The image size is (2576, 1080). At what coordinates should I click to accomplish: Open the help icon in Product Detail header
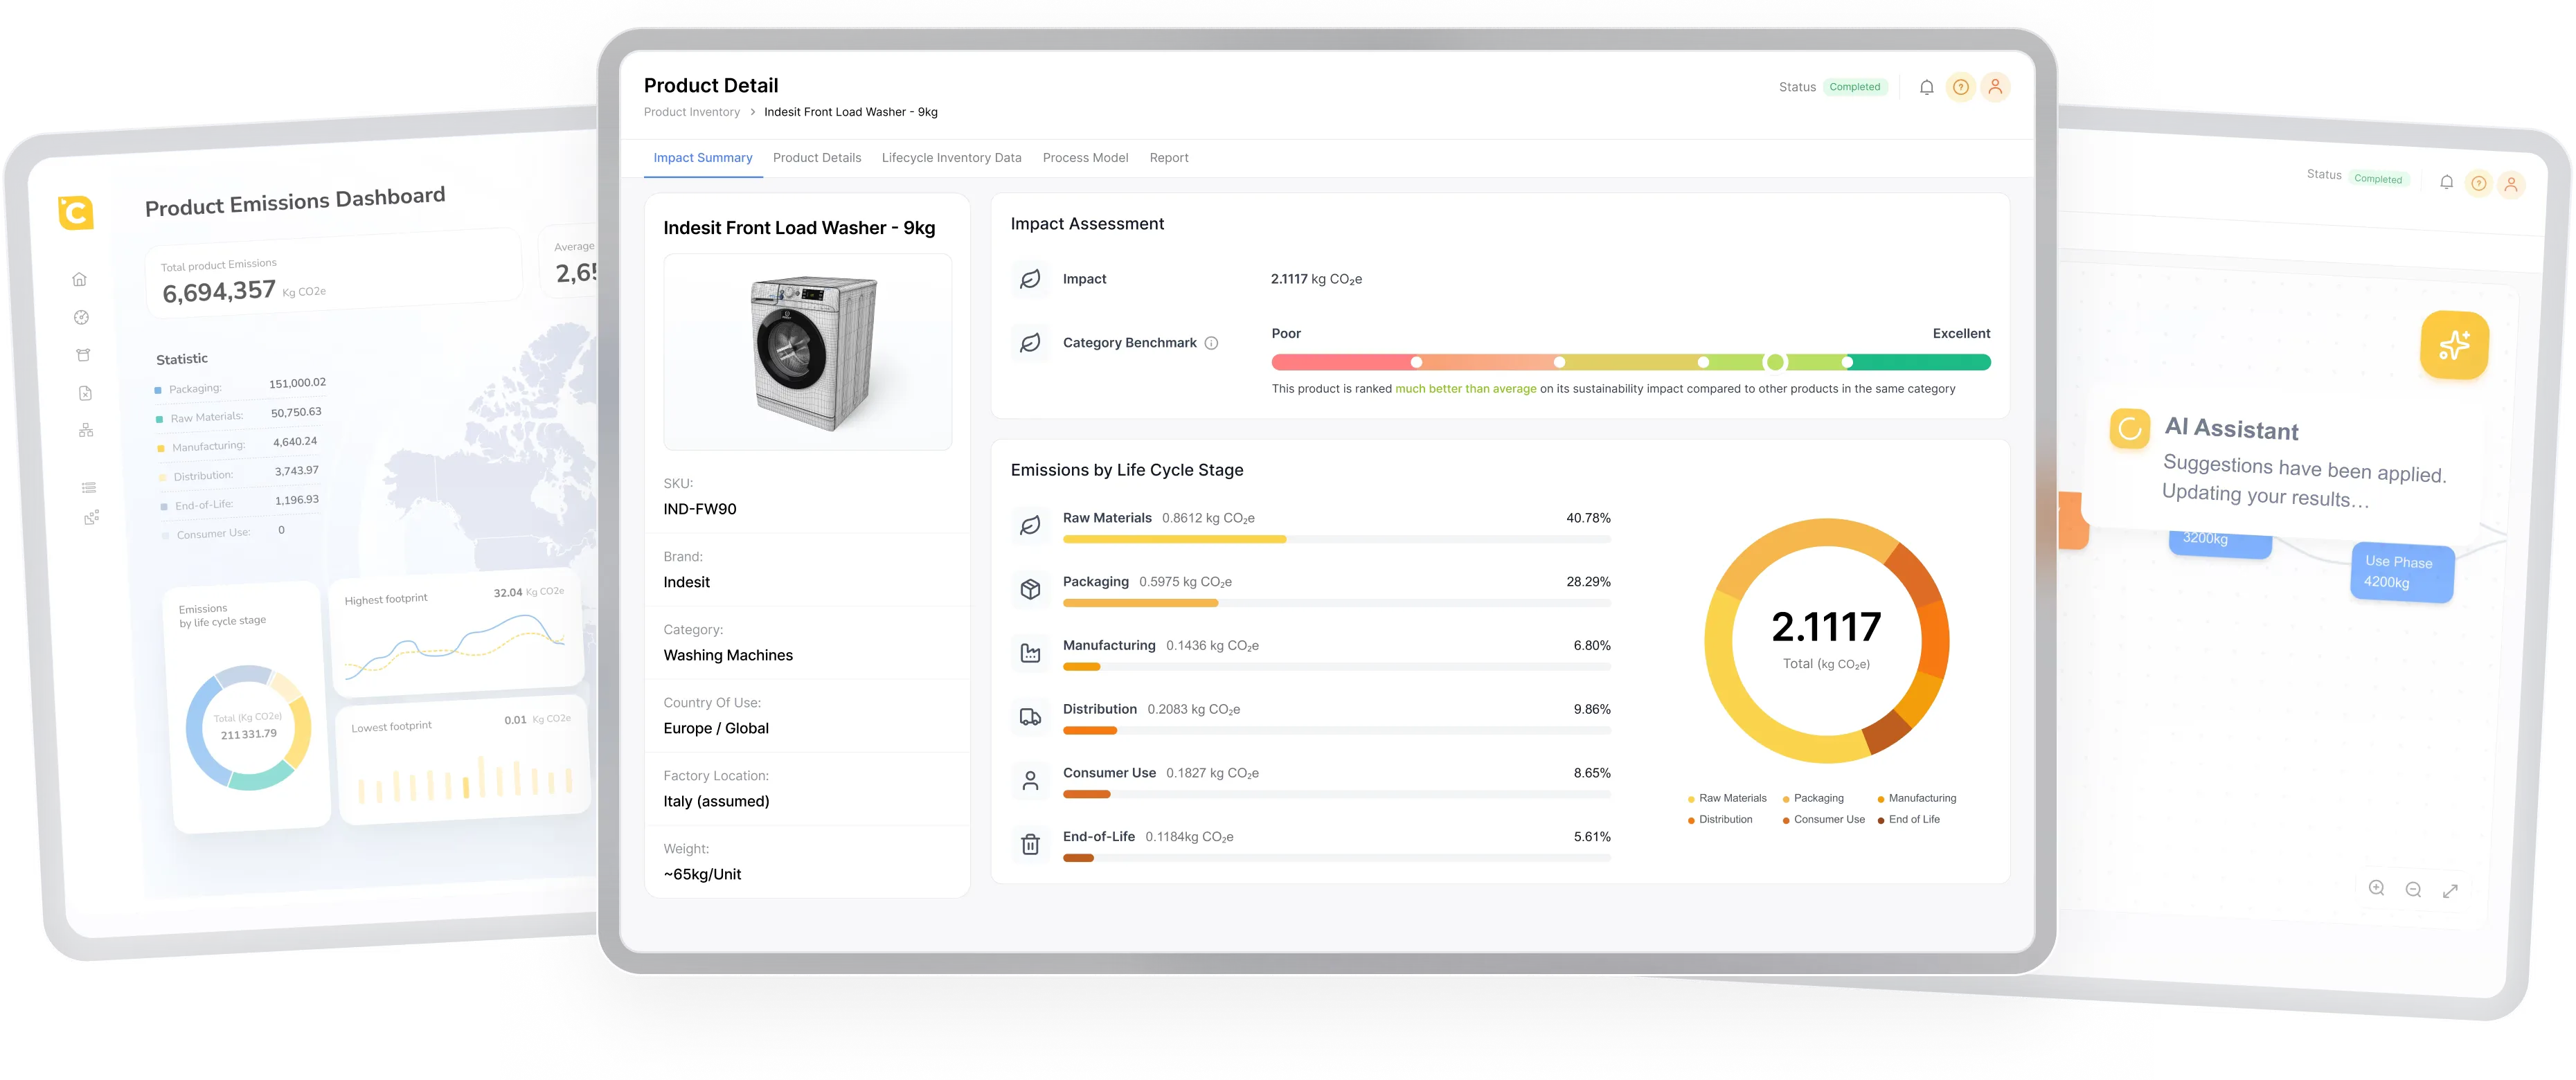pos(1961,87)
